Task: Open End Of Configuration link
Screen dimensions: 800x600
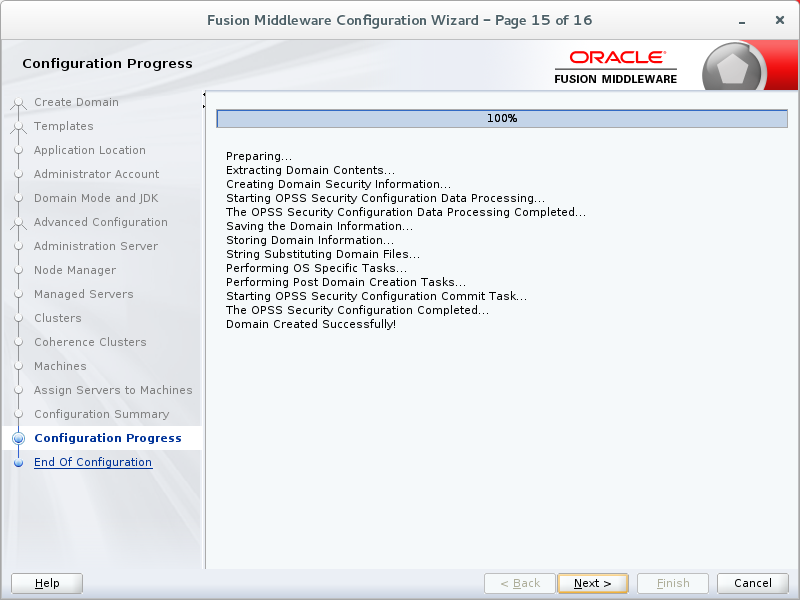Action: pyautogui.click(x=93, y=462)
